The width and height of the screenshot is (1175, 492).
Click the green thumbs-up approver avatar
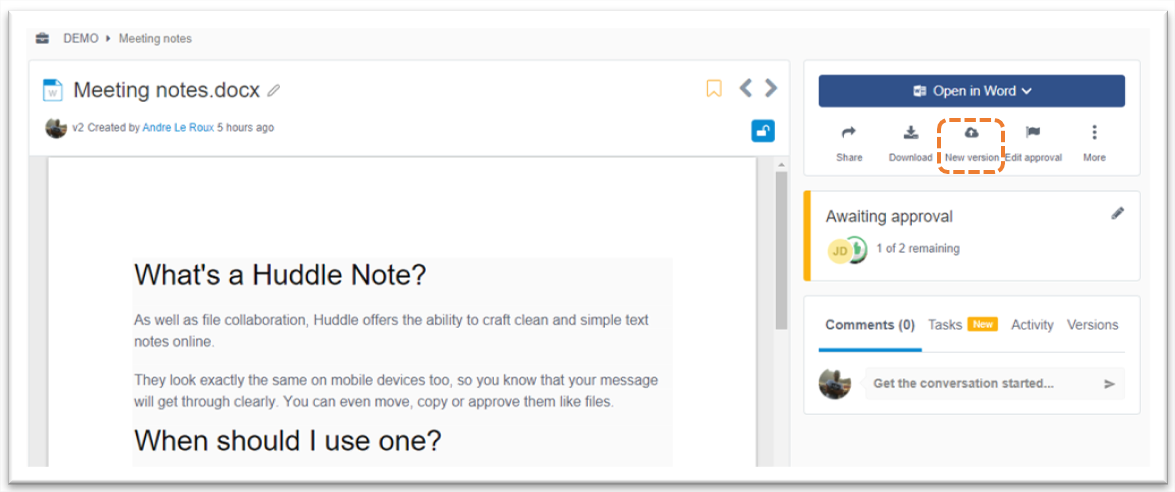857,249
